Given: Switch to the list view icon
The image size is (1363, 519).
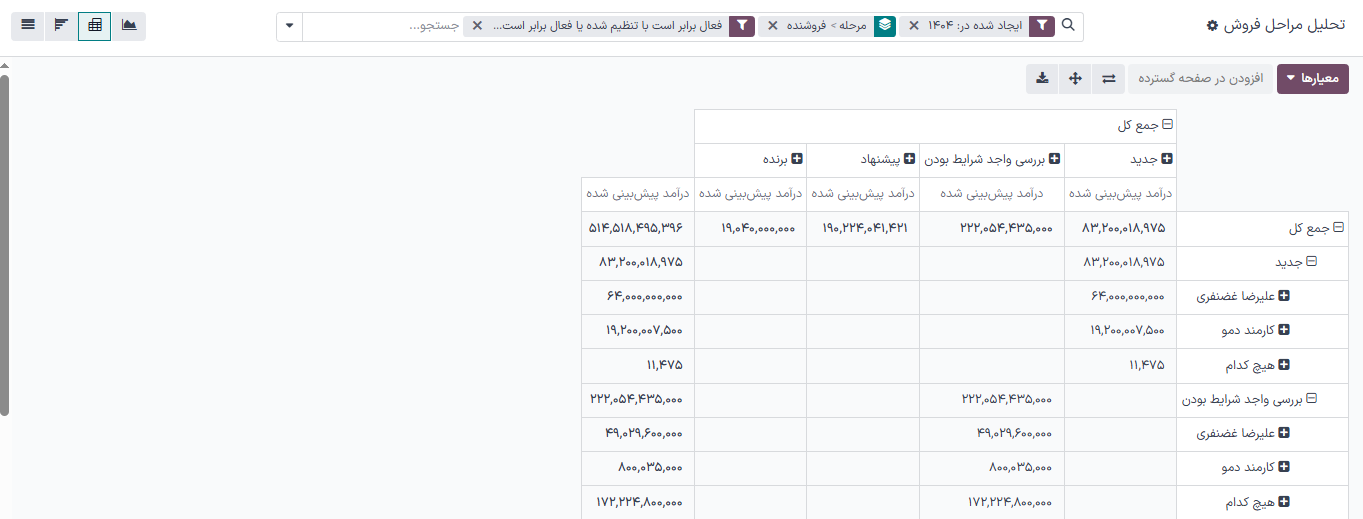Looking at the screenshot, I should tap(28, 25).
